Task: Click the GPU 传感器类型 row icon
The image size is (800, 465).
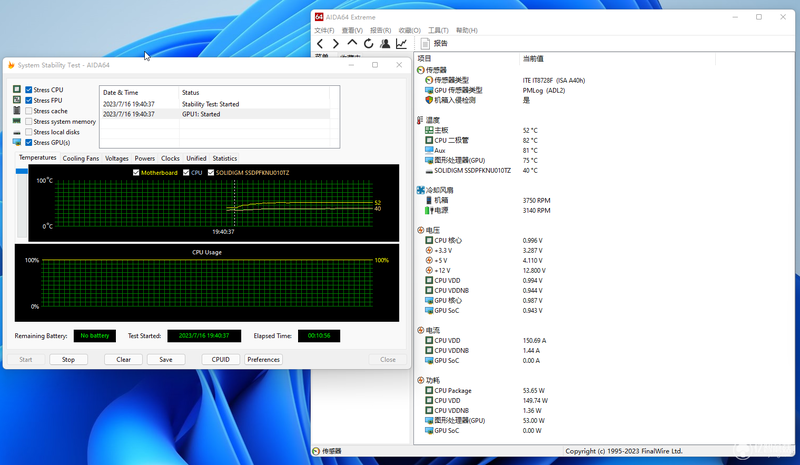Action: point(429,90)
